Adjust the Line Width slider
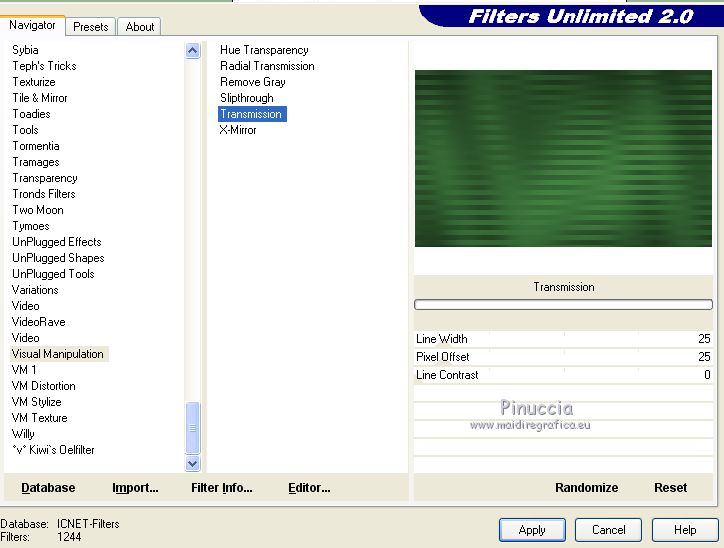Viewport: 724px width, 548px height. pos(563,339)
